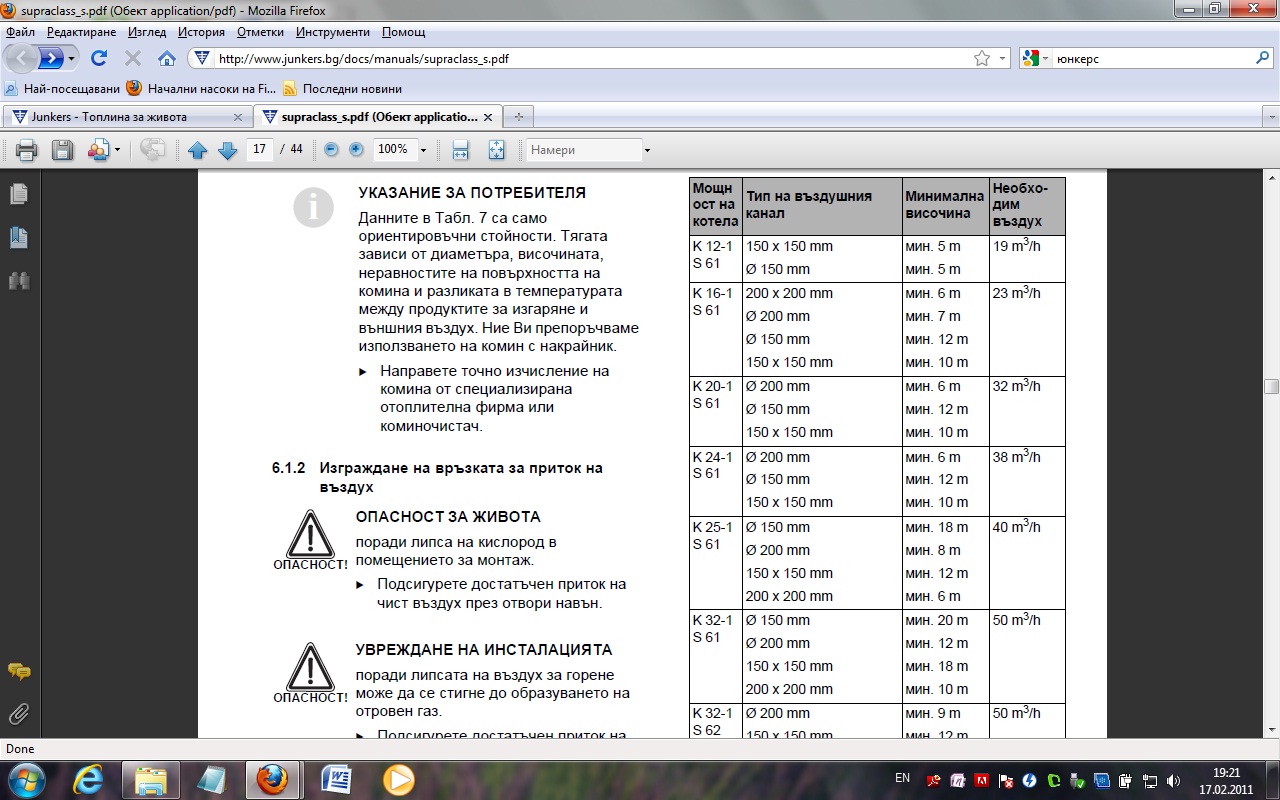Open the Comments panel in sidebar
This screenshot has height=800, width=1280.
(18, 671)
